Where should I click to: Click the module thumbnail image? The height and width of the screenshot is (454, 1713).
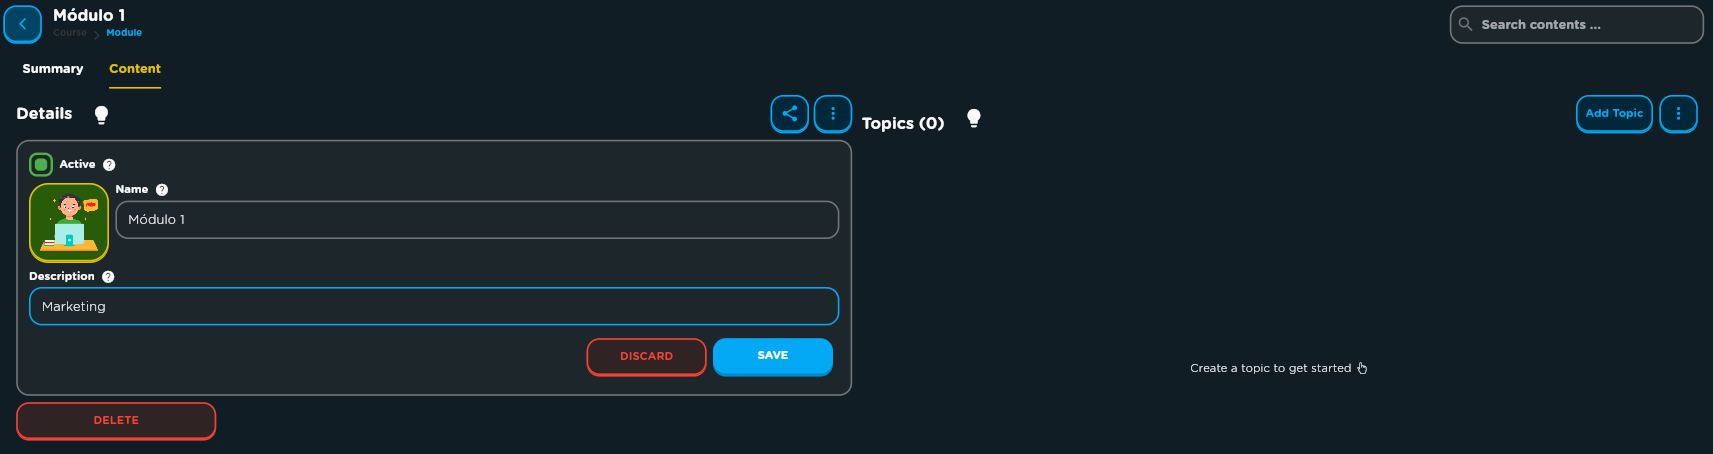click(x=69, y=223)
